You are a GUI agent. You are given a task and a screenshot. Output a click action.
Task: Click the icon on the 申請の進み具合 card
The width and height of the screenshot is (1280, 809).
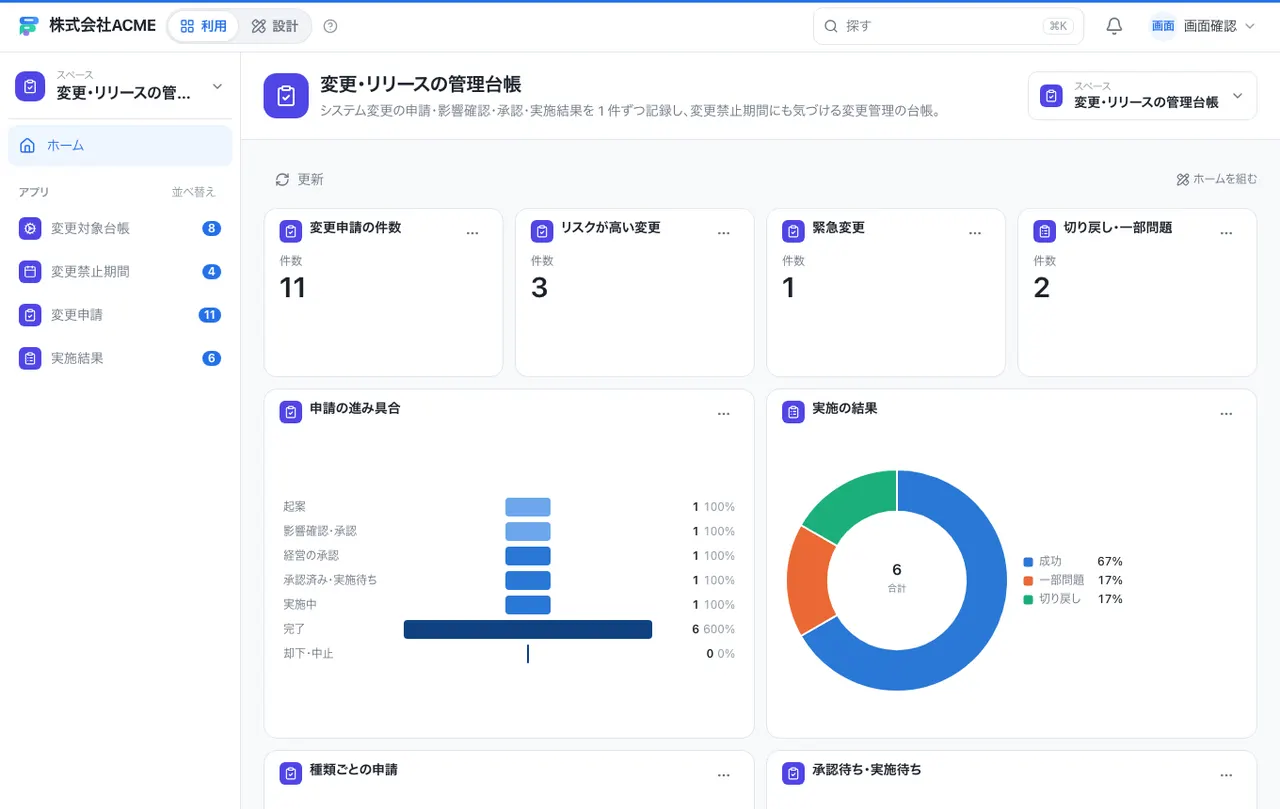(x=290, y=412)
